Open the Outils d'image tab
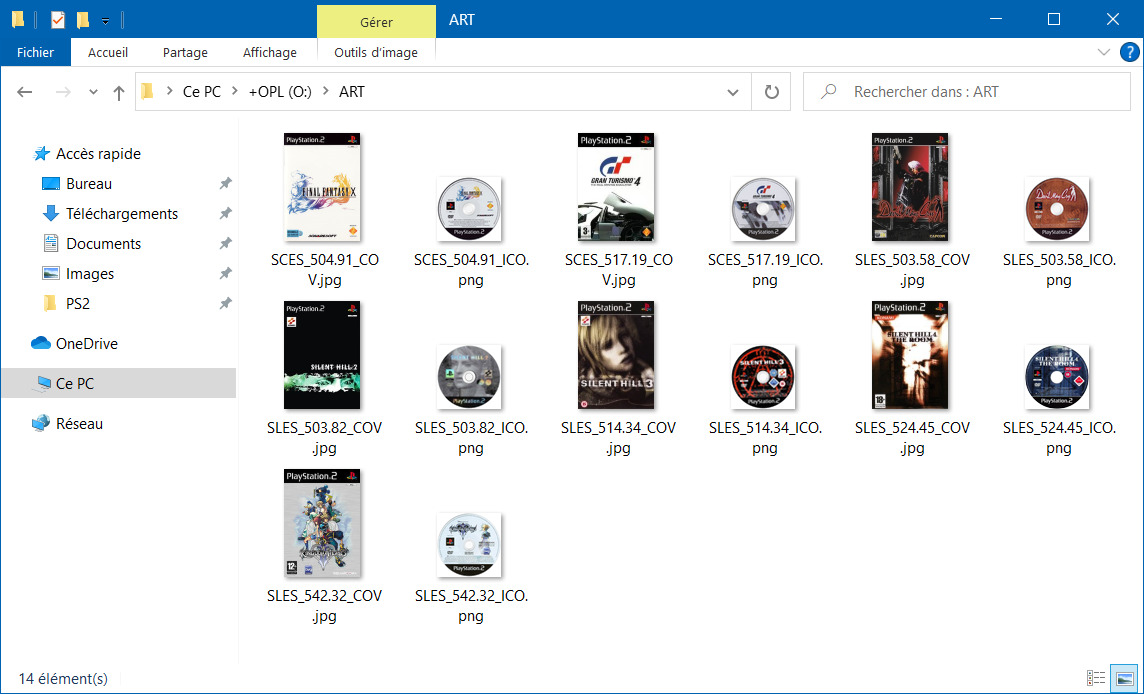The image size is (1144, 694). tap(376, 53)
